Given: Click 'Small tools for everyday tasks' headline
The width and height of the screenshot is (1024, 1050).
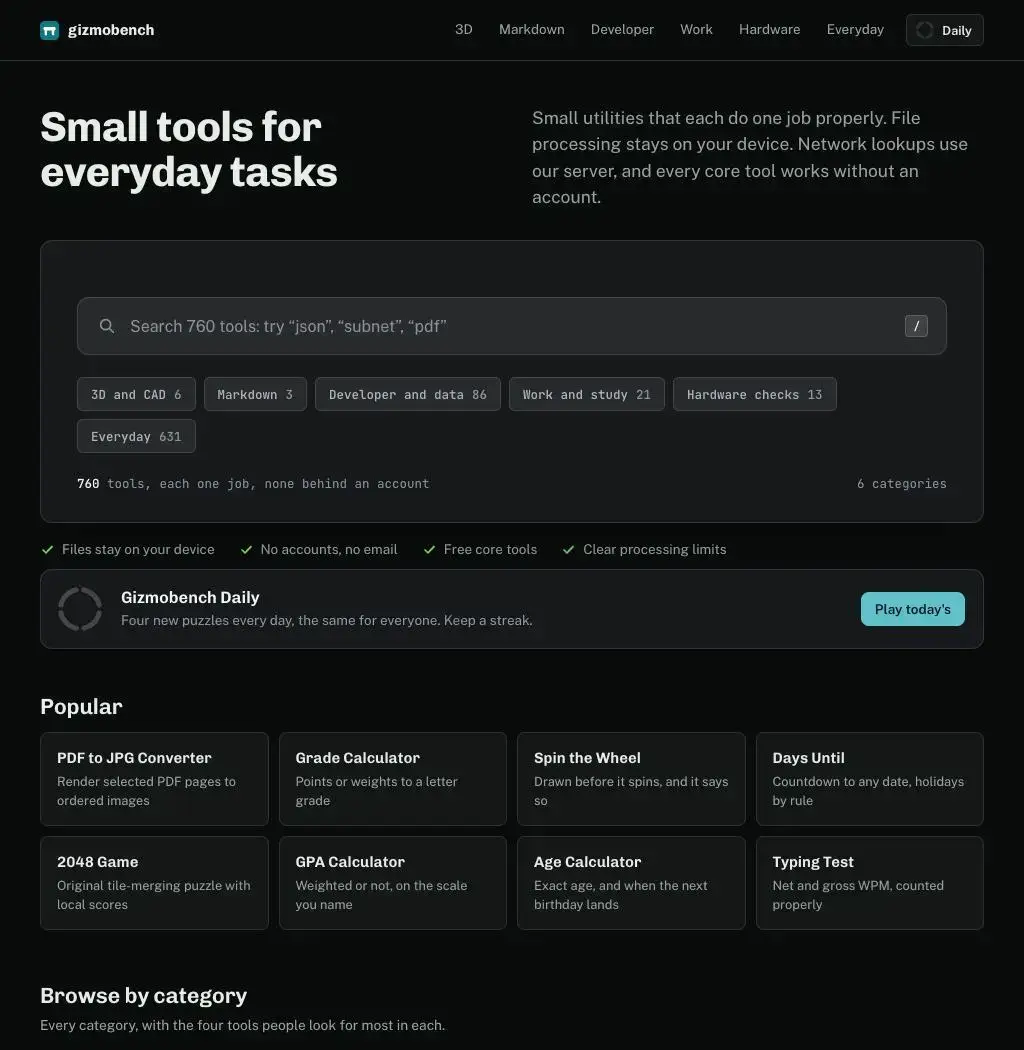Looking at the screenshot, I should (189, 150).
